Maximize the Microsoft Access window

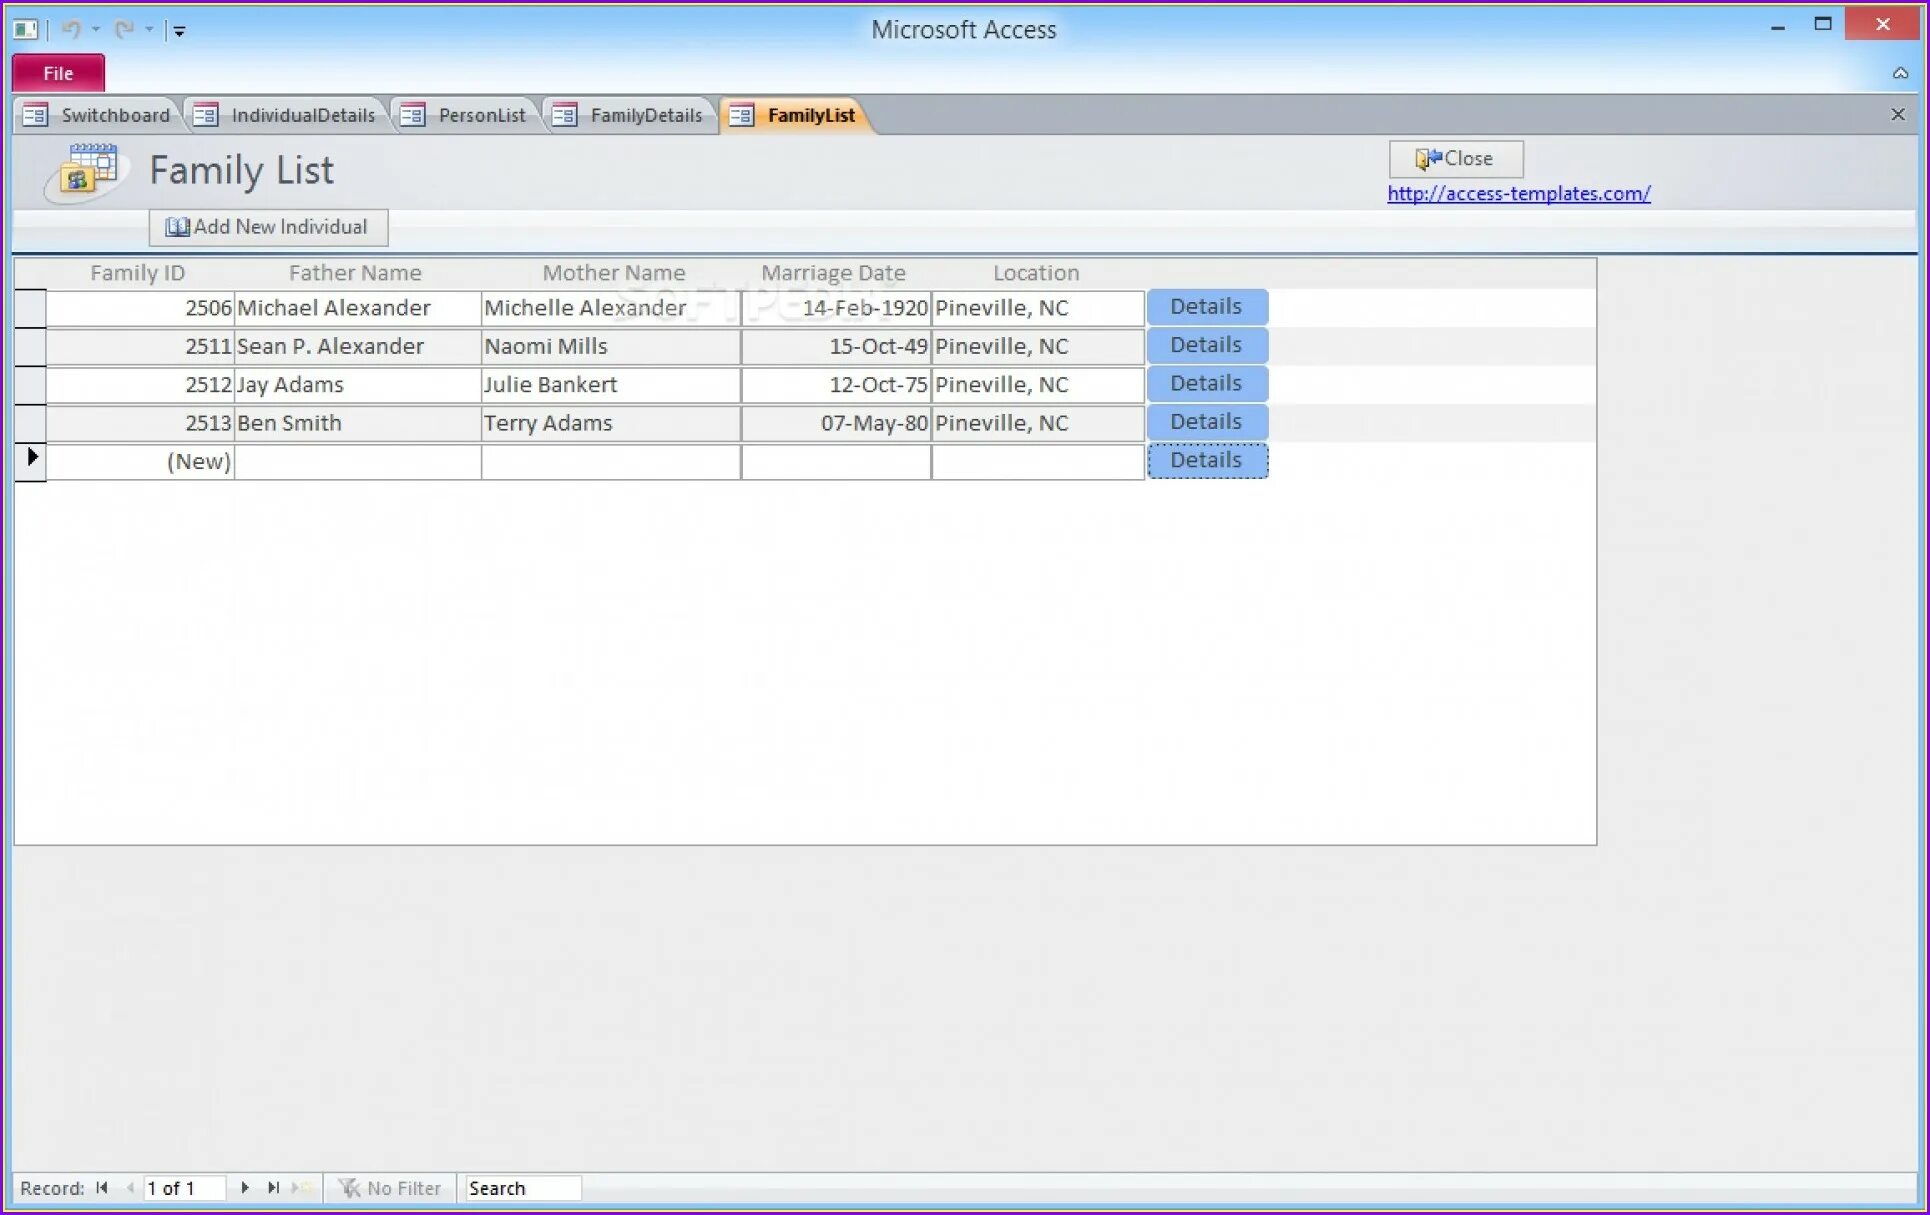(x=1822, y=25)
